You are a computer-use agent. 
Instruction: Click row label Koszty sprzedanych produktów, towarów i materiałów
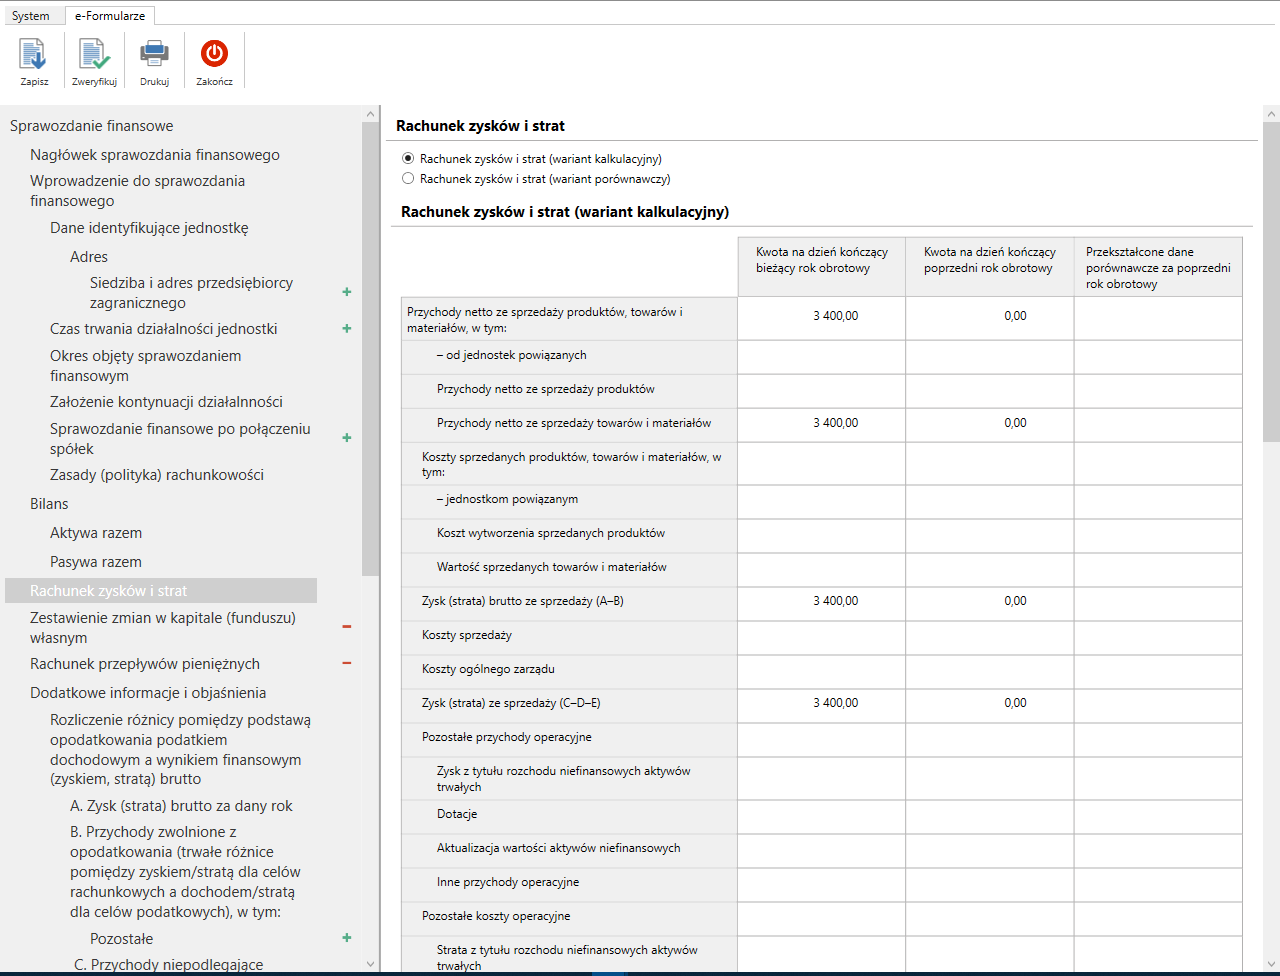(572, 464)
